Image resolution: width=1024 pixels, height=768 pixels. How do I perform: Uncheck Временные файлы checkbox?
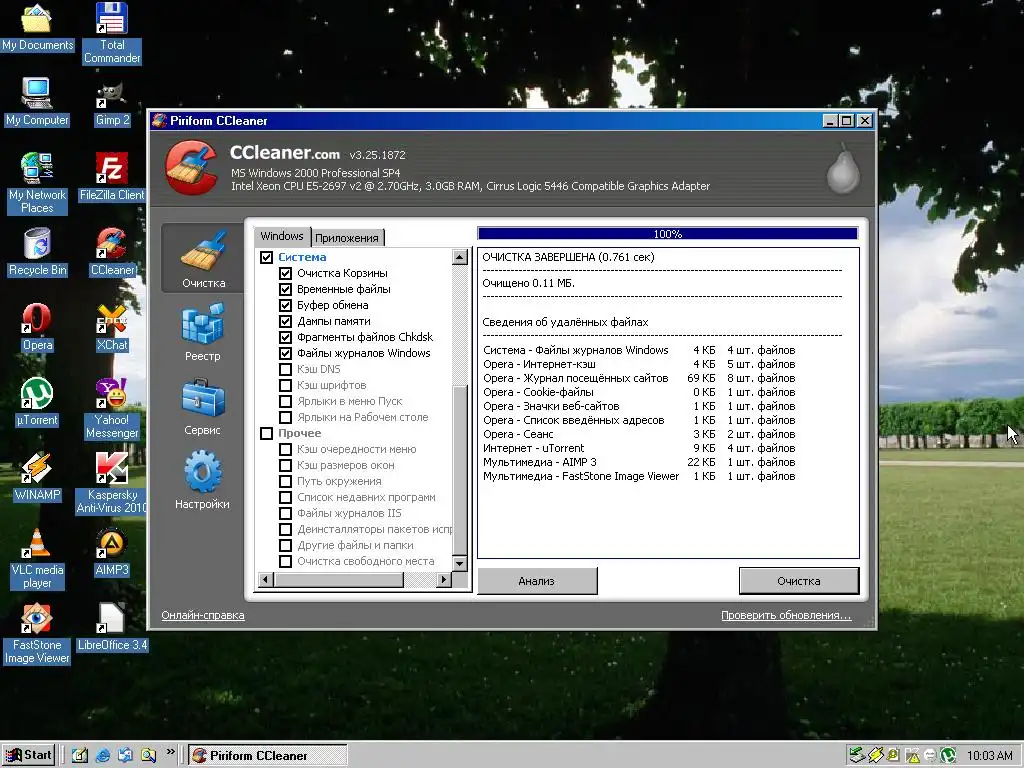pyautogui.click(x=285, y=289)
